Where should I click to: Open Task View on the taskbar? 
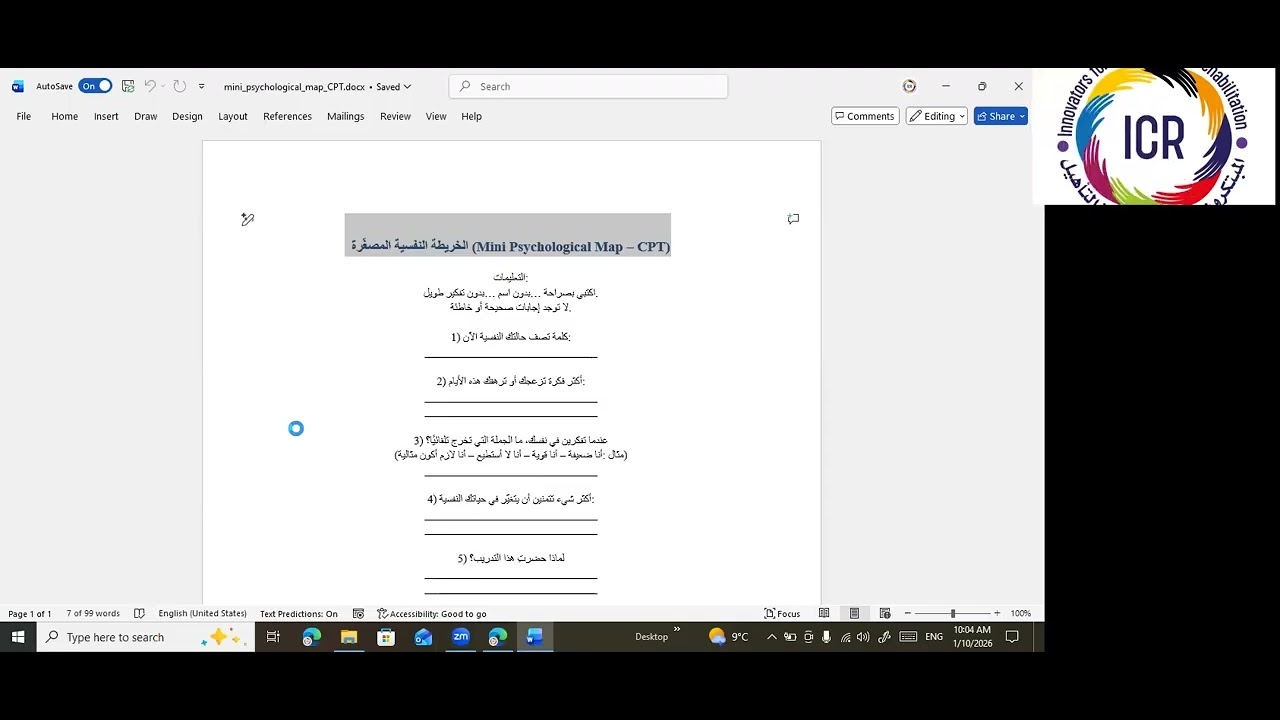click(x=273, y=637)
